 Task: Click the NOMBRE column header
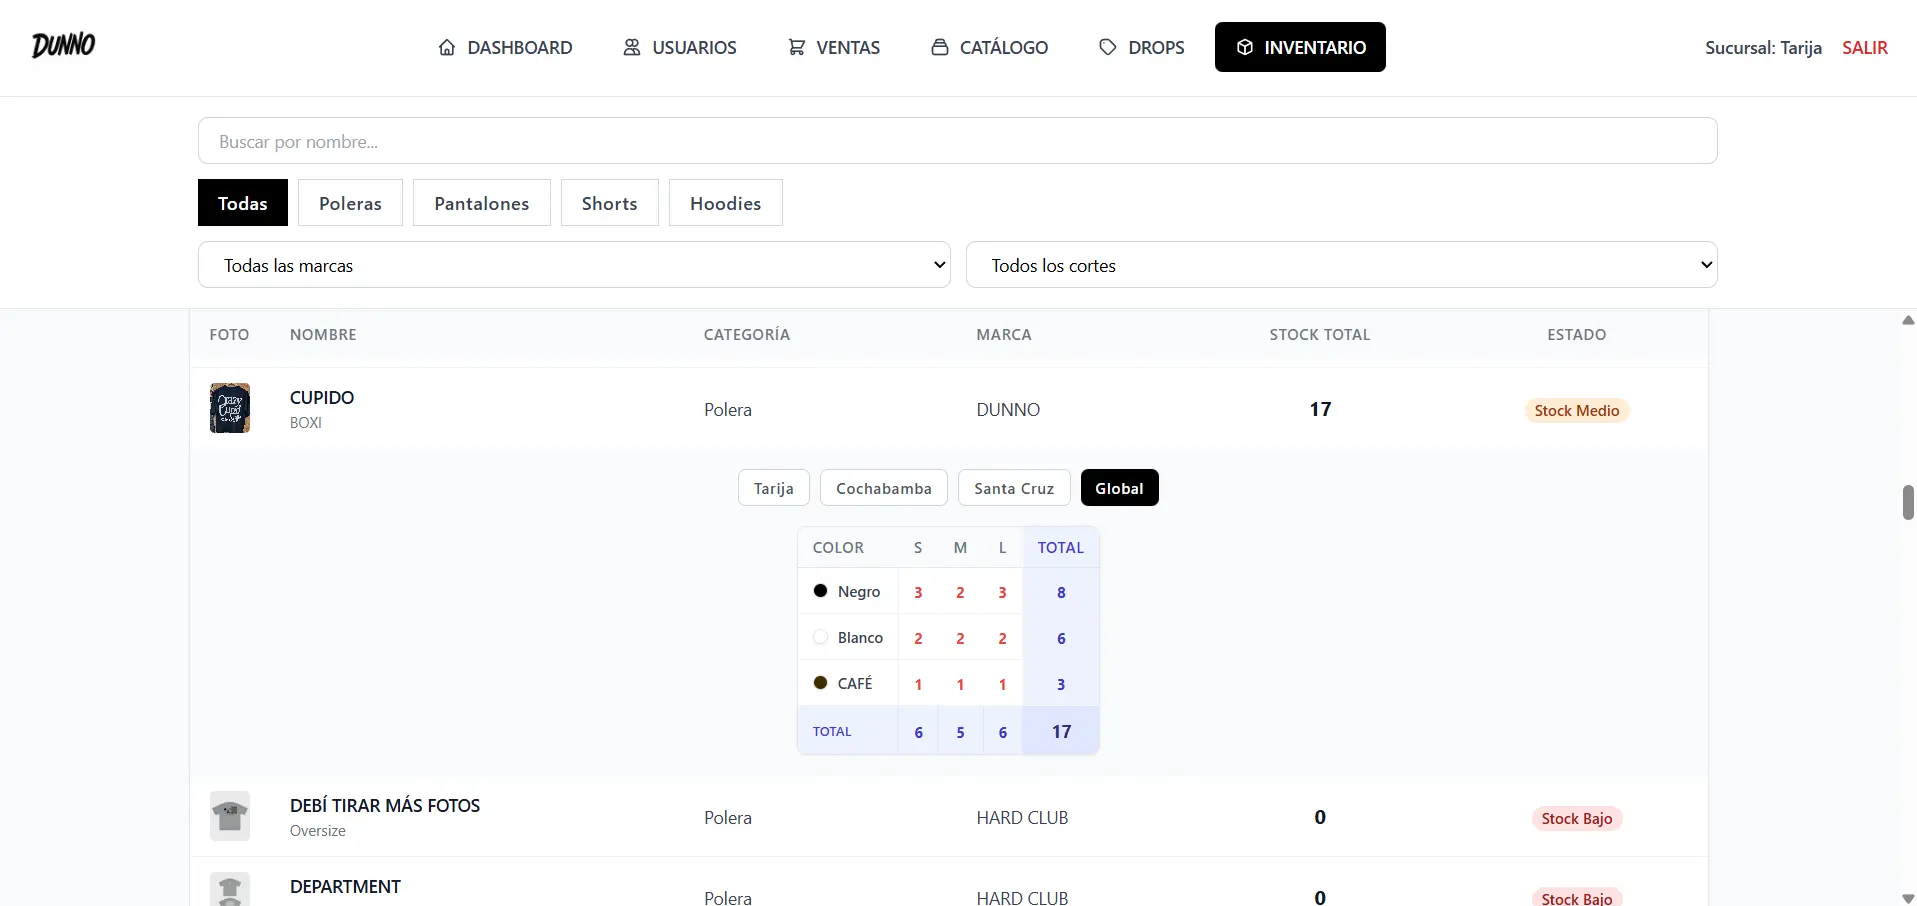(x=323, y=334)
